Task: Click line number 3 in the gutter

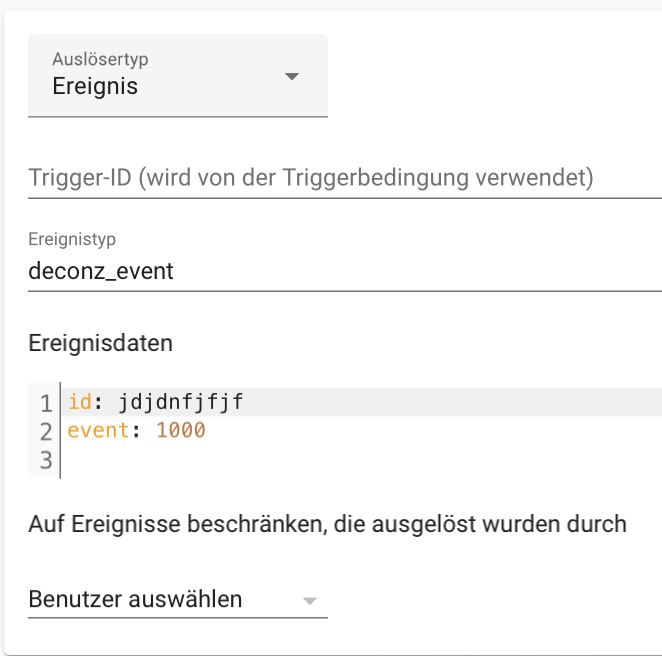Action: [x=45, y=460]
